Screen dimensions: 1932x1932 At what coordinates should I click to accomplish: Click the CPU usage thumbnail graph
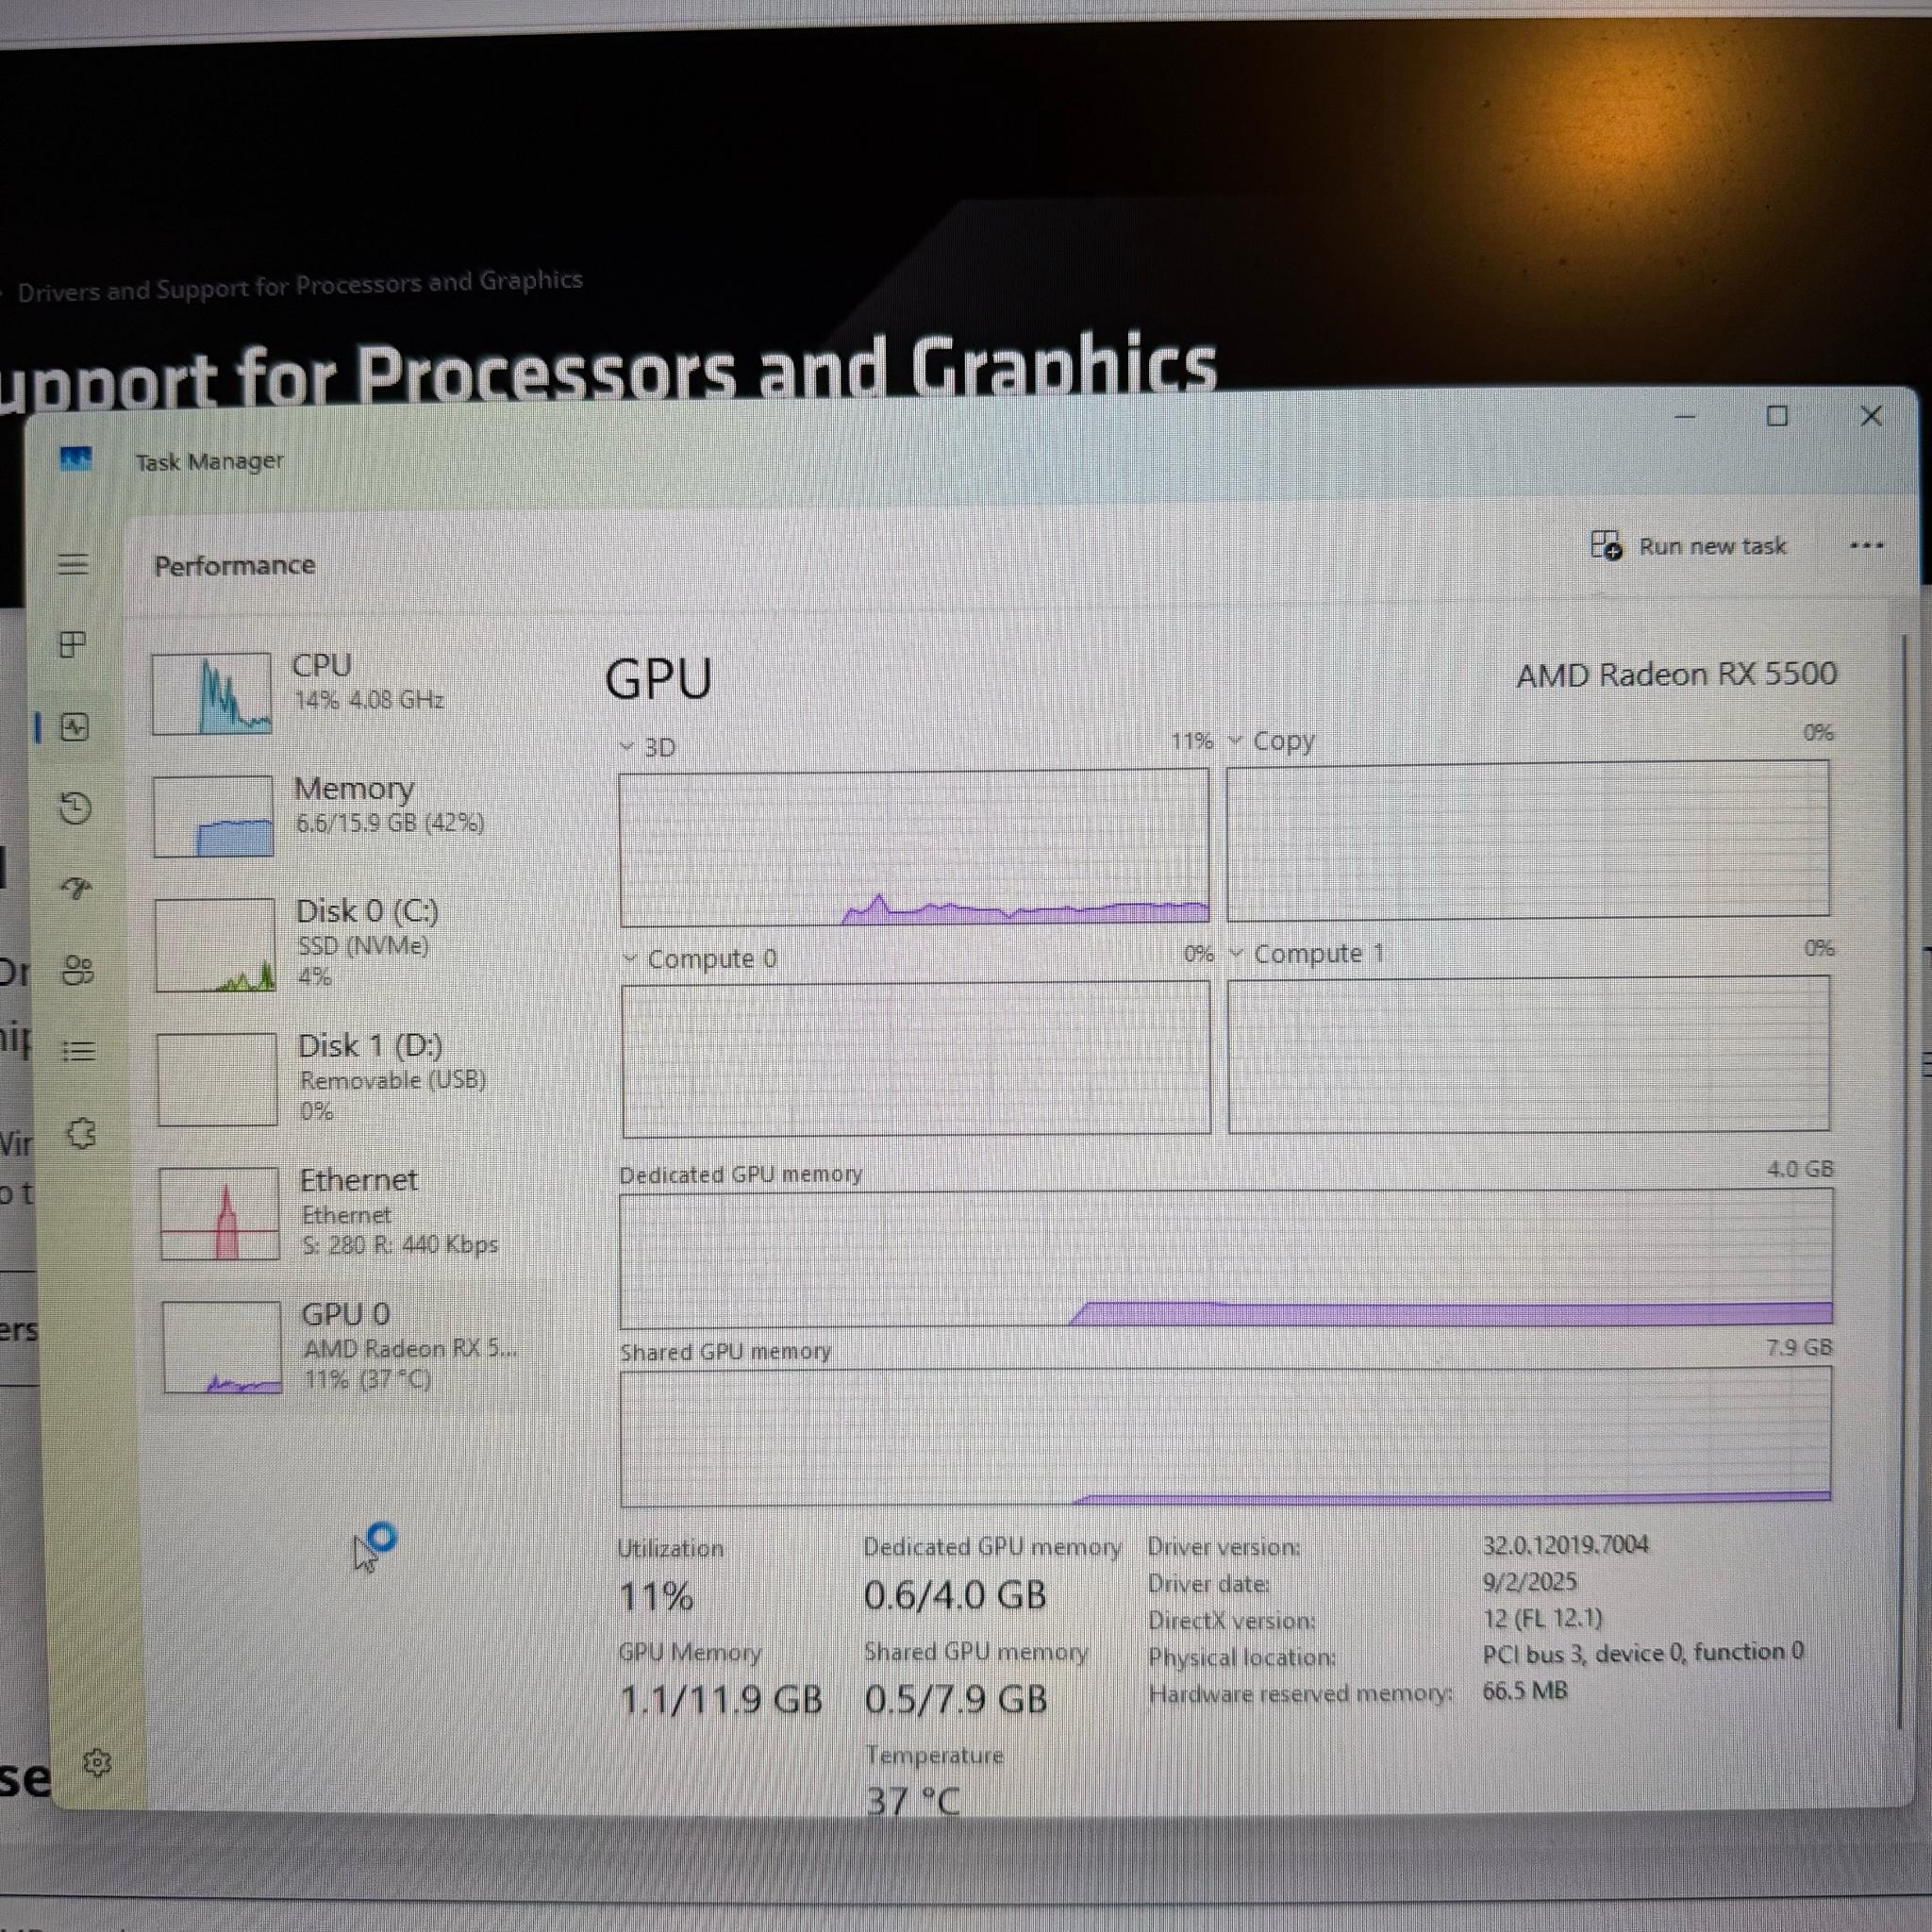pyautogui.click(x=211, y=693)
